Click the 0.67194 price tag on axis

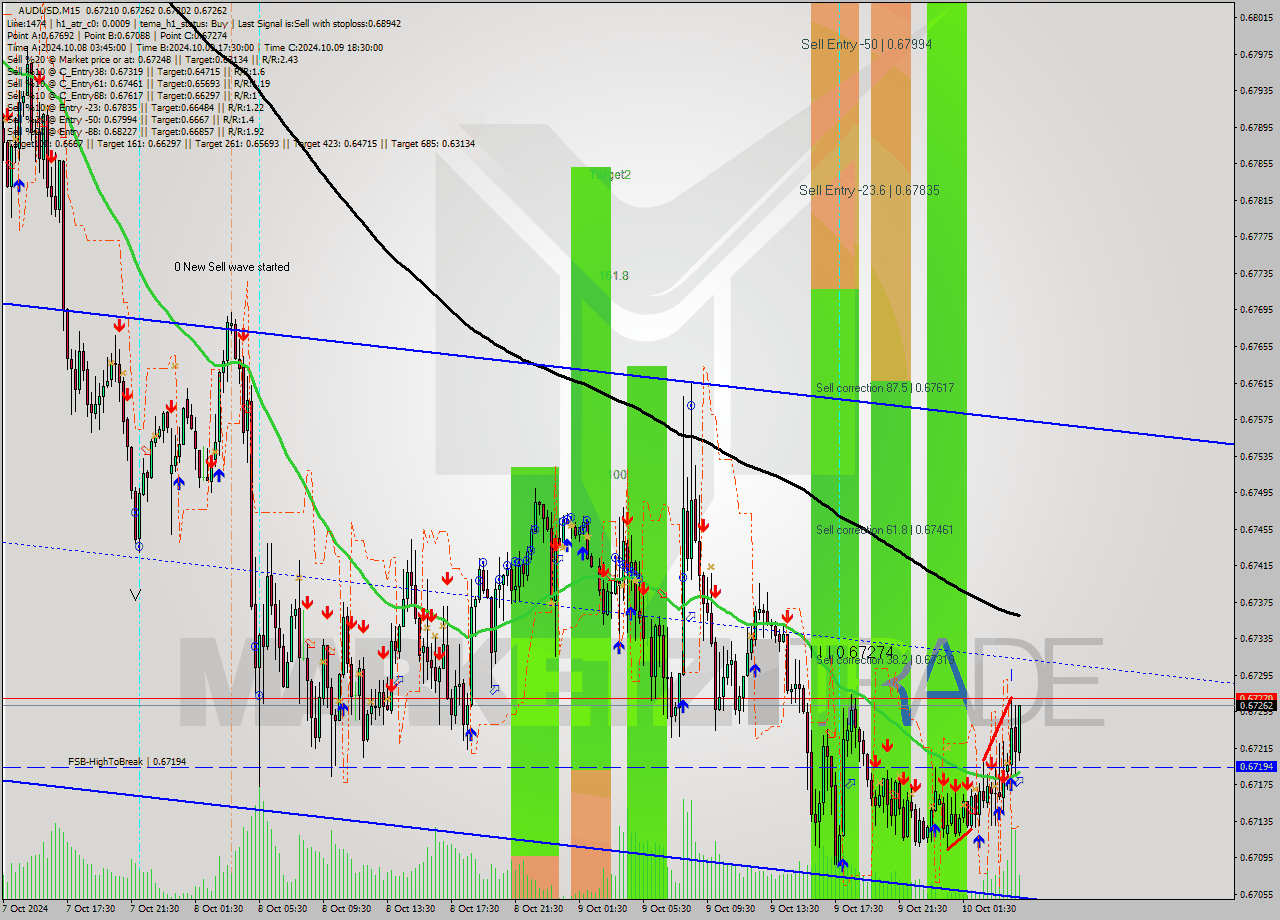[x=1256, y=767]
